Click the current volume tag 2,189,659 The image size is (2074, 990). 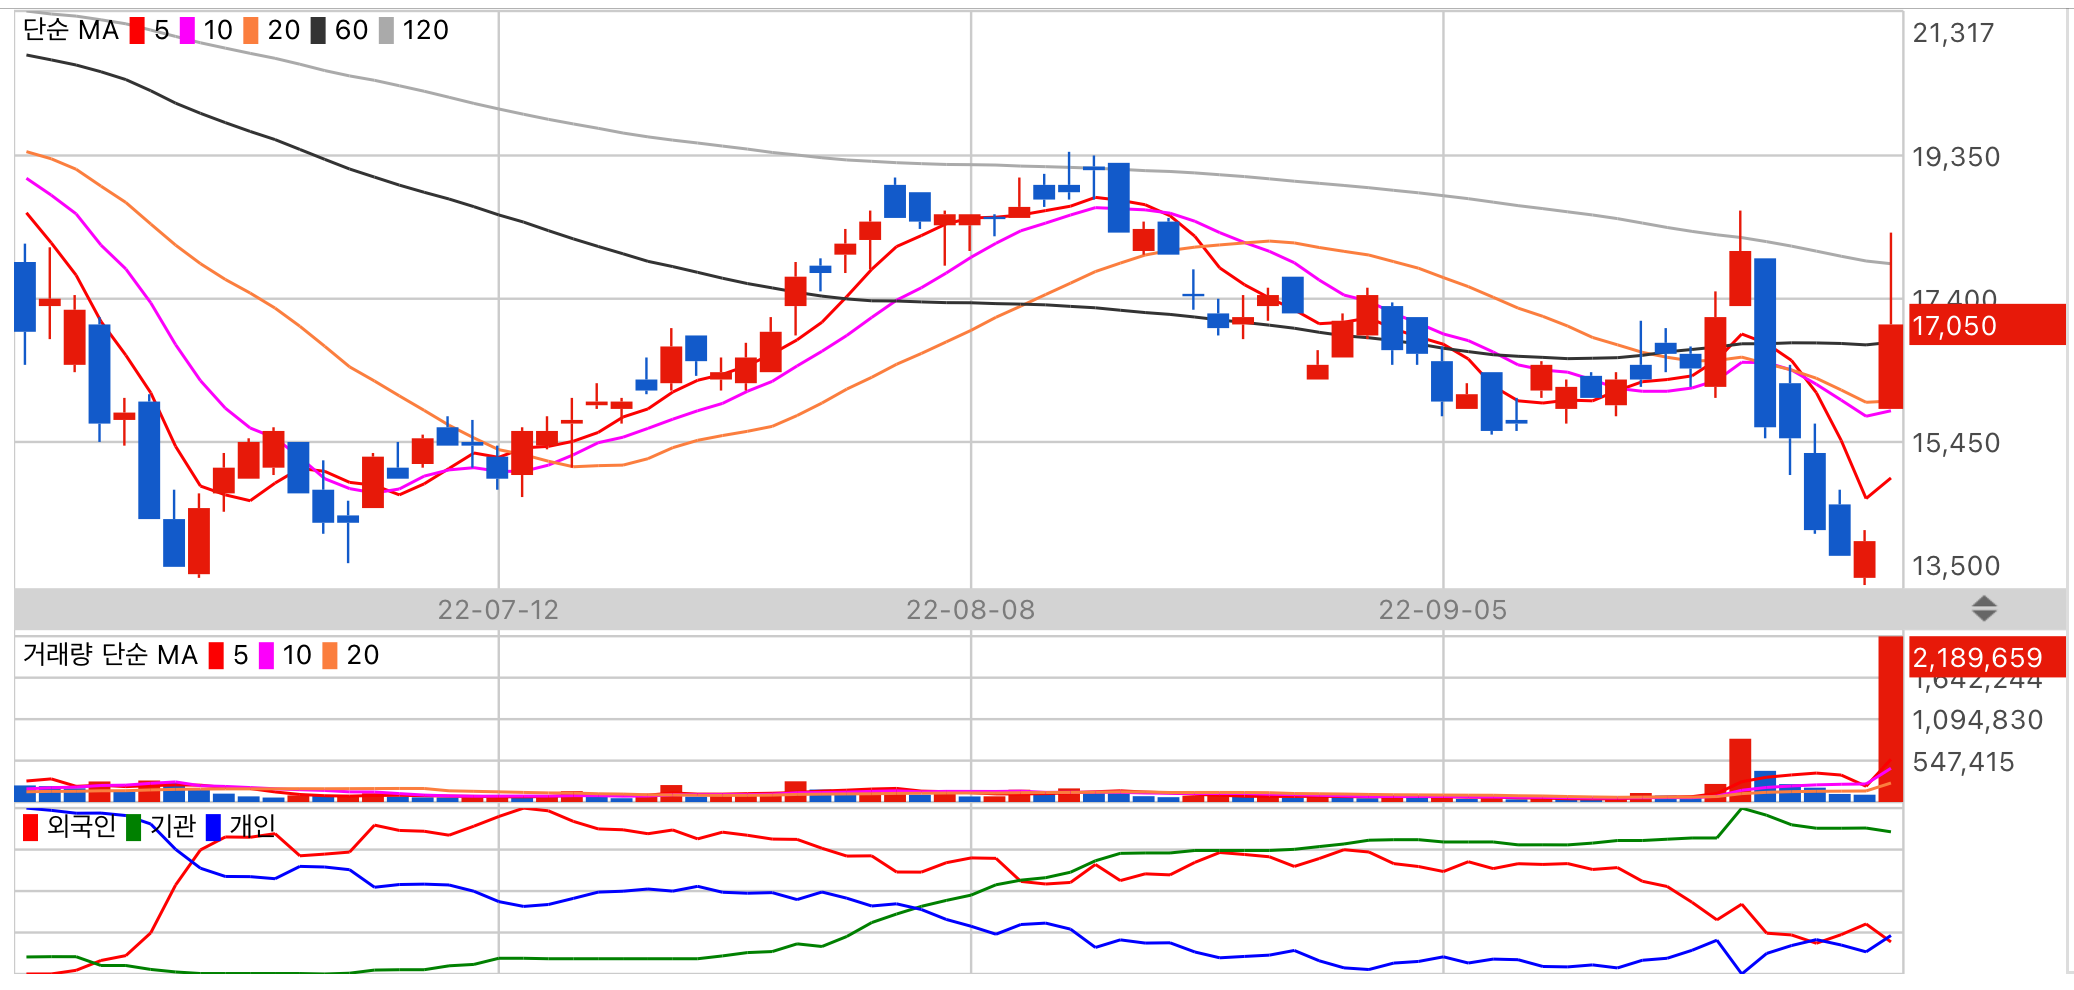tap(1987, 657)
